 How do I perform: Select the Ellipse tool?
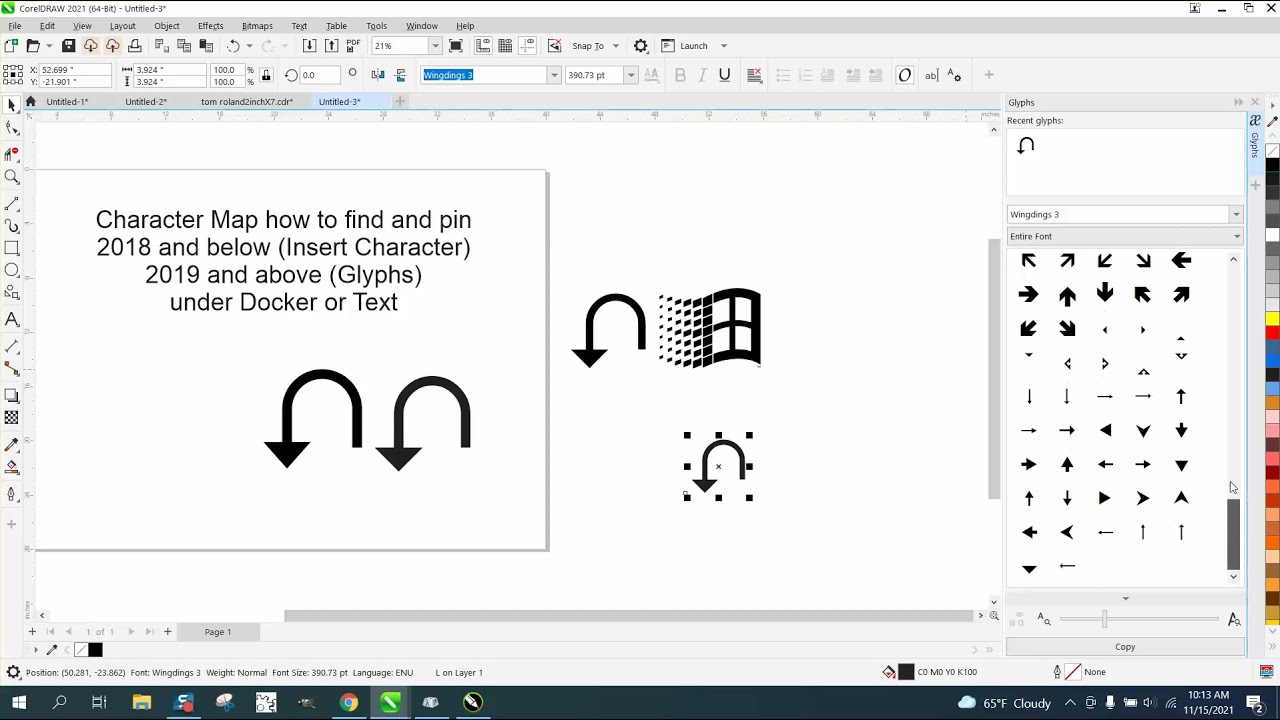[x=12, y=270]
